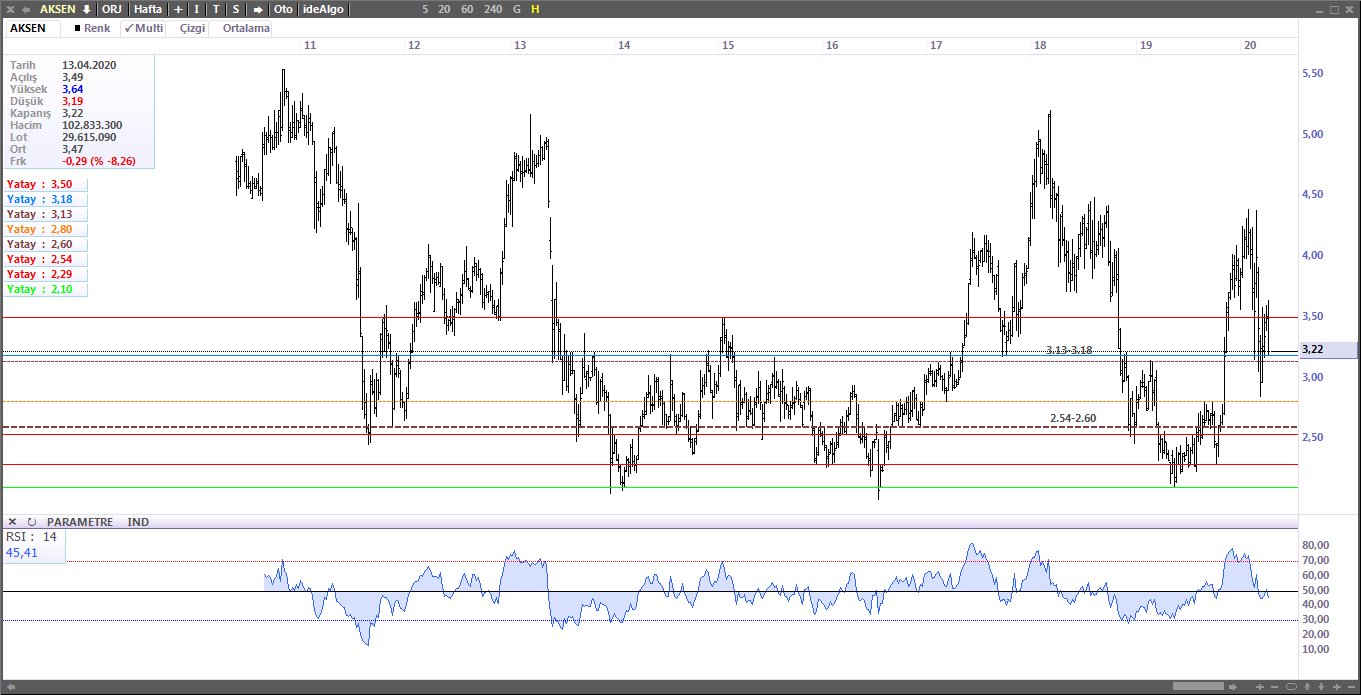Click the 2.54-2.60 chart annotation
This screenshot has width=1361, height=695.
1073,417
